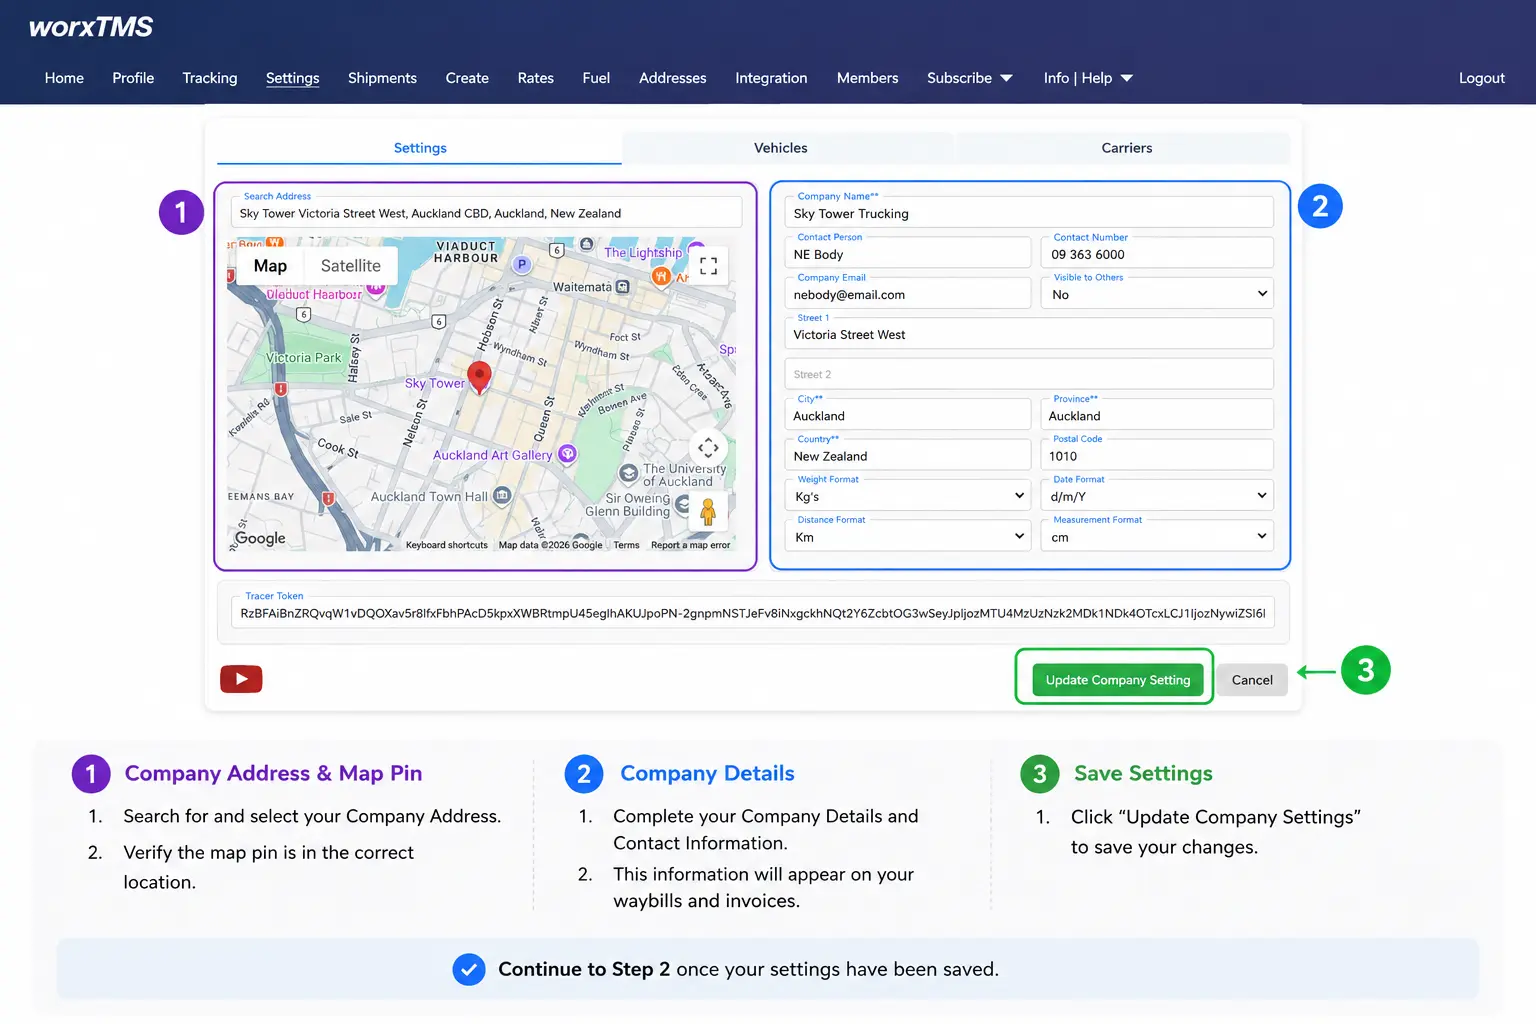This screenshot has height=1024, width=1536.
Task: Click the Auckland Art Gallery map marker
Action: coord(567,454)
